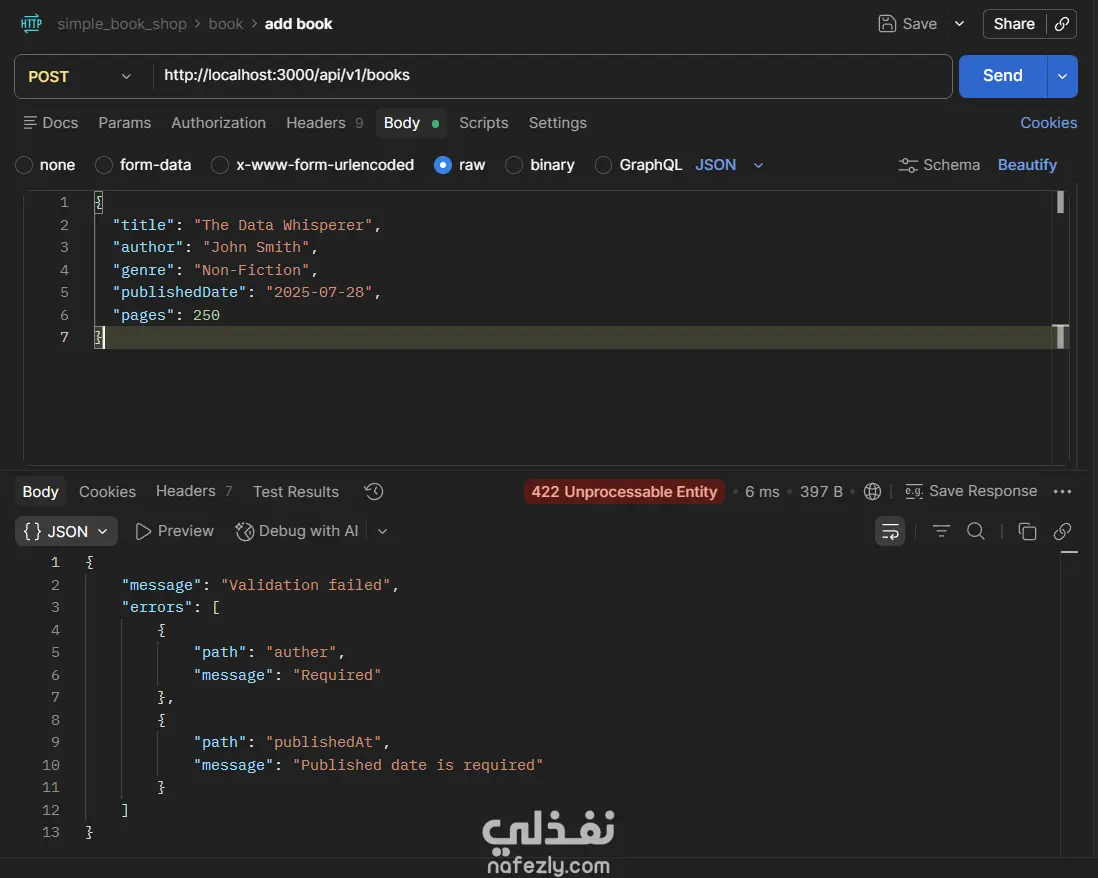This screenshot has width=1098, height=878.
Task: Click the link icon in response toolbar
Action: [1062, 531]
